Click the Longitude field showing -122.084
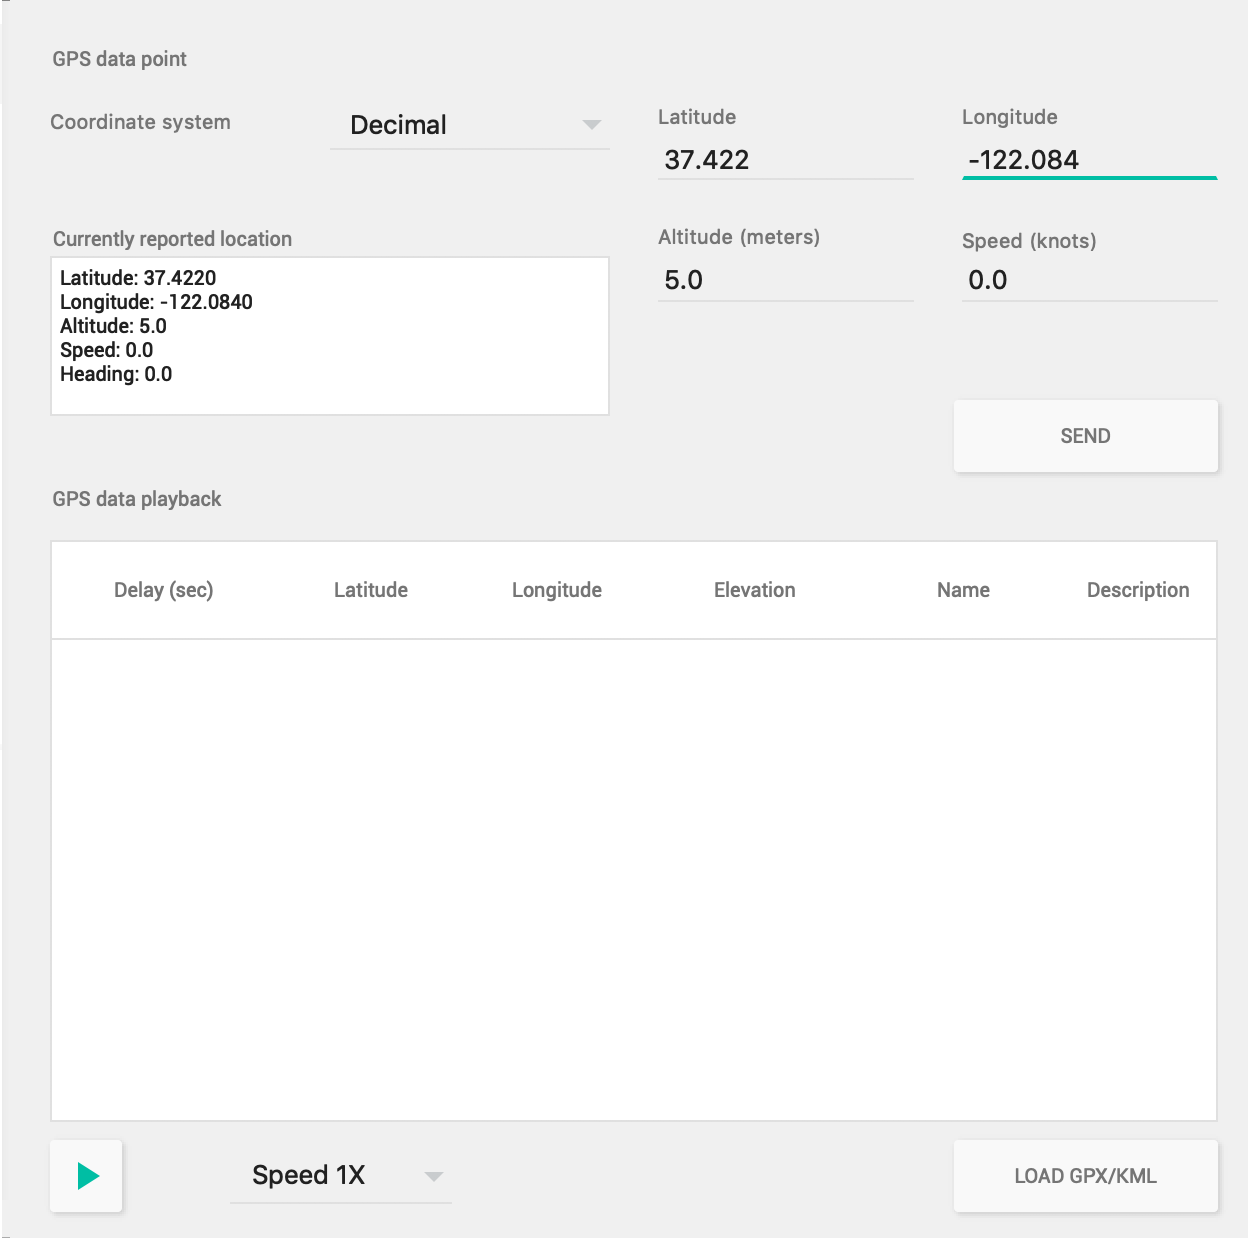This screenshot has width=1248, height=1238. [x=1088, y=160]
